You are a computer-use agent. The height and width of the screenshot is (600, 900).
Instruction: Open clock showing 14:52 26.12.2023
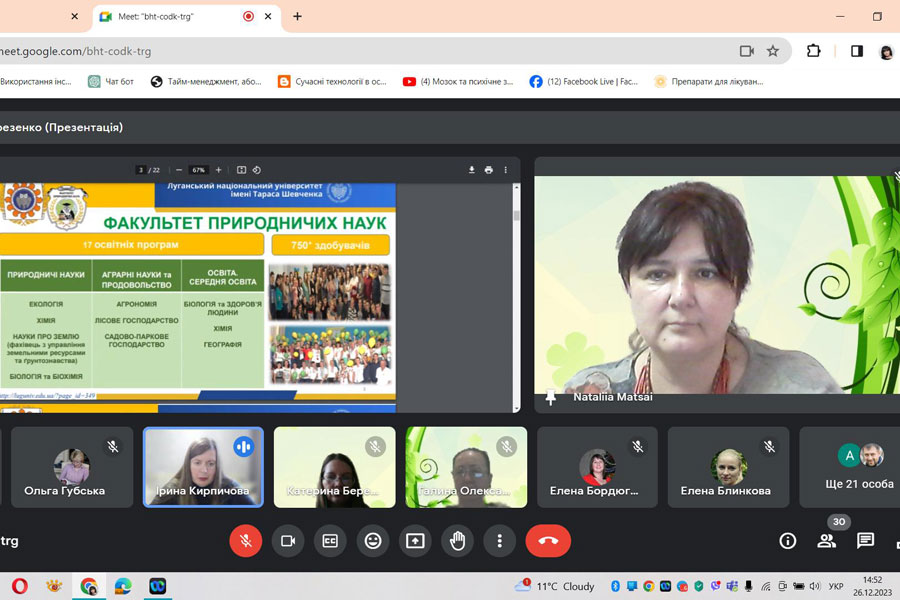tap(872, 586)
